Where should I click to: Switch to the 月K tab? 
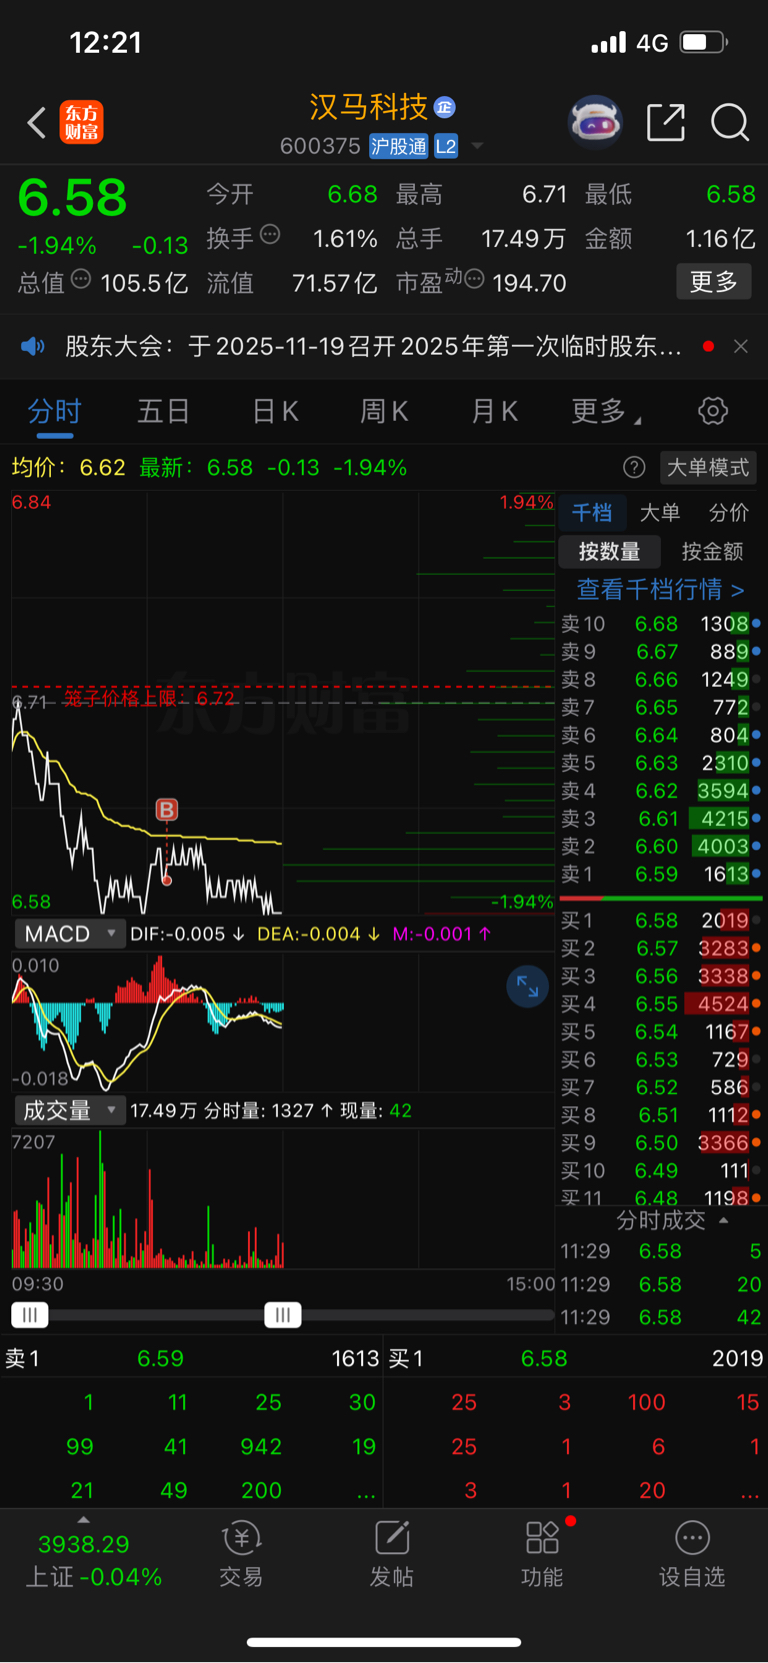(x=494, y=411)
